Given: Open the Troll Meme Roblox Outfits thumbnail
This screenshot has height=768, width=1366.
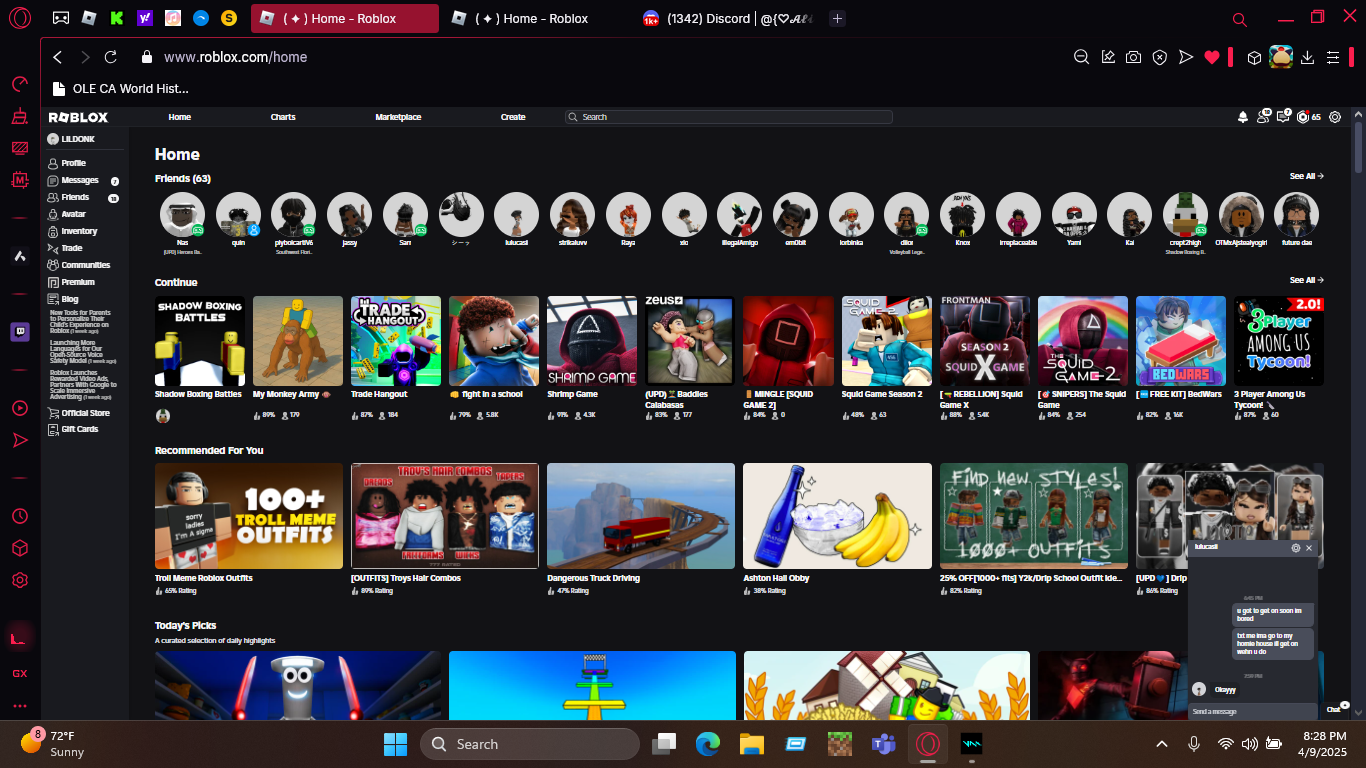Looking at the screenshot, I should 249,516.
